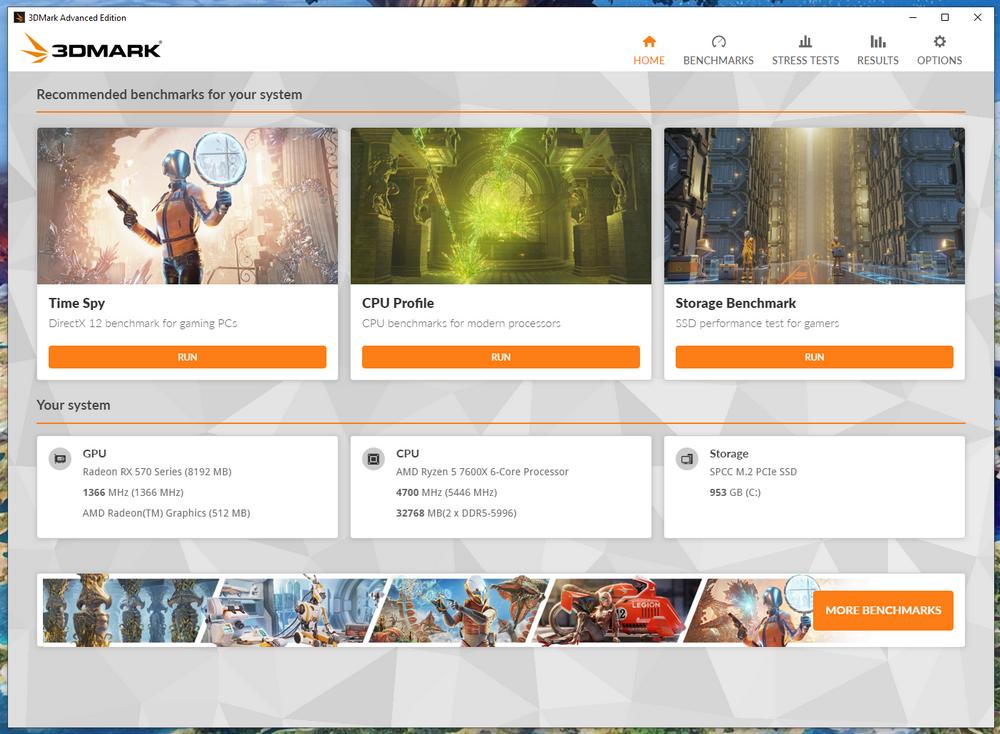The width and height of the screenshot is (1000, 734).
Task: Click the red Legion bike banner image
Action: pos(619,610)
